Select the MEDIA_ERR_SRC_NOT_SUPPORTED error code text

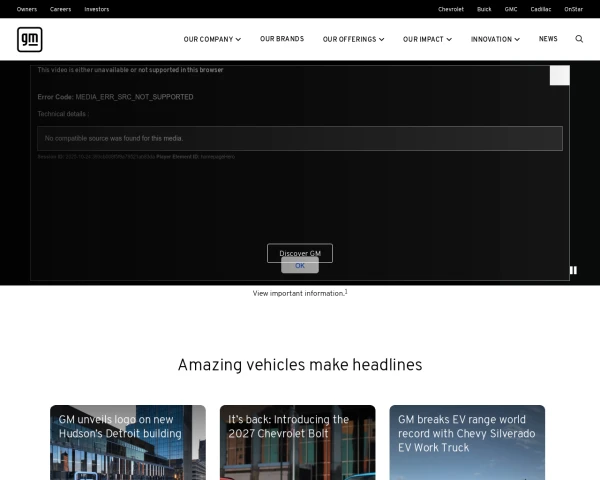[x=134, y=97]
